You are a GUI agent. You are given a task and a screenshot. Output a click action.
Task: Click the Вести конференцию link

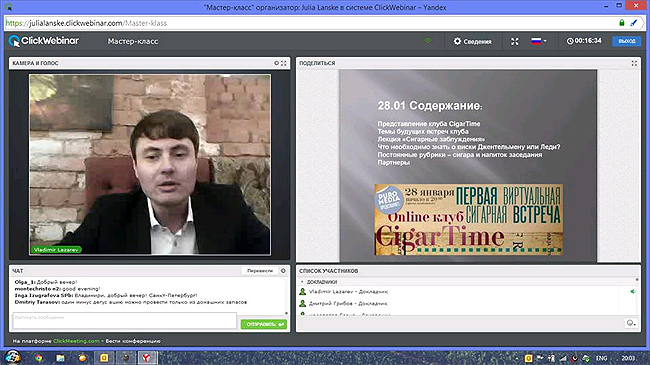click(133, 341)
